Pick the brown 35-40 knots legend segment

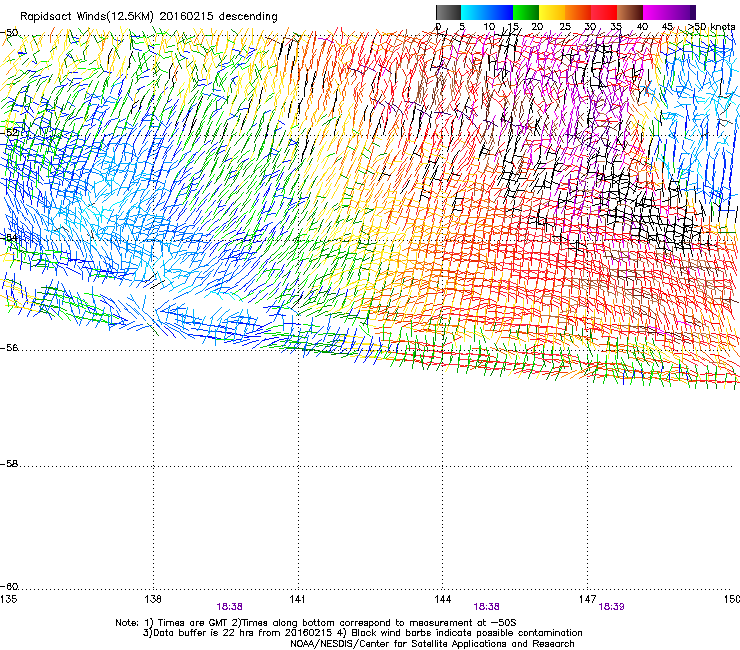pos(630,12)
